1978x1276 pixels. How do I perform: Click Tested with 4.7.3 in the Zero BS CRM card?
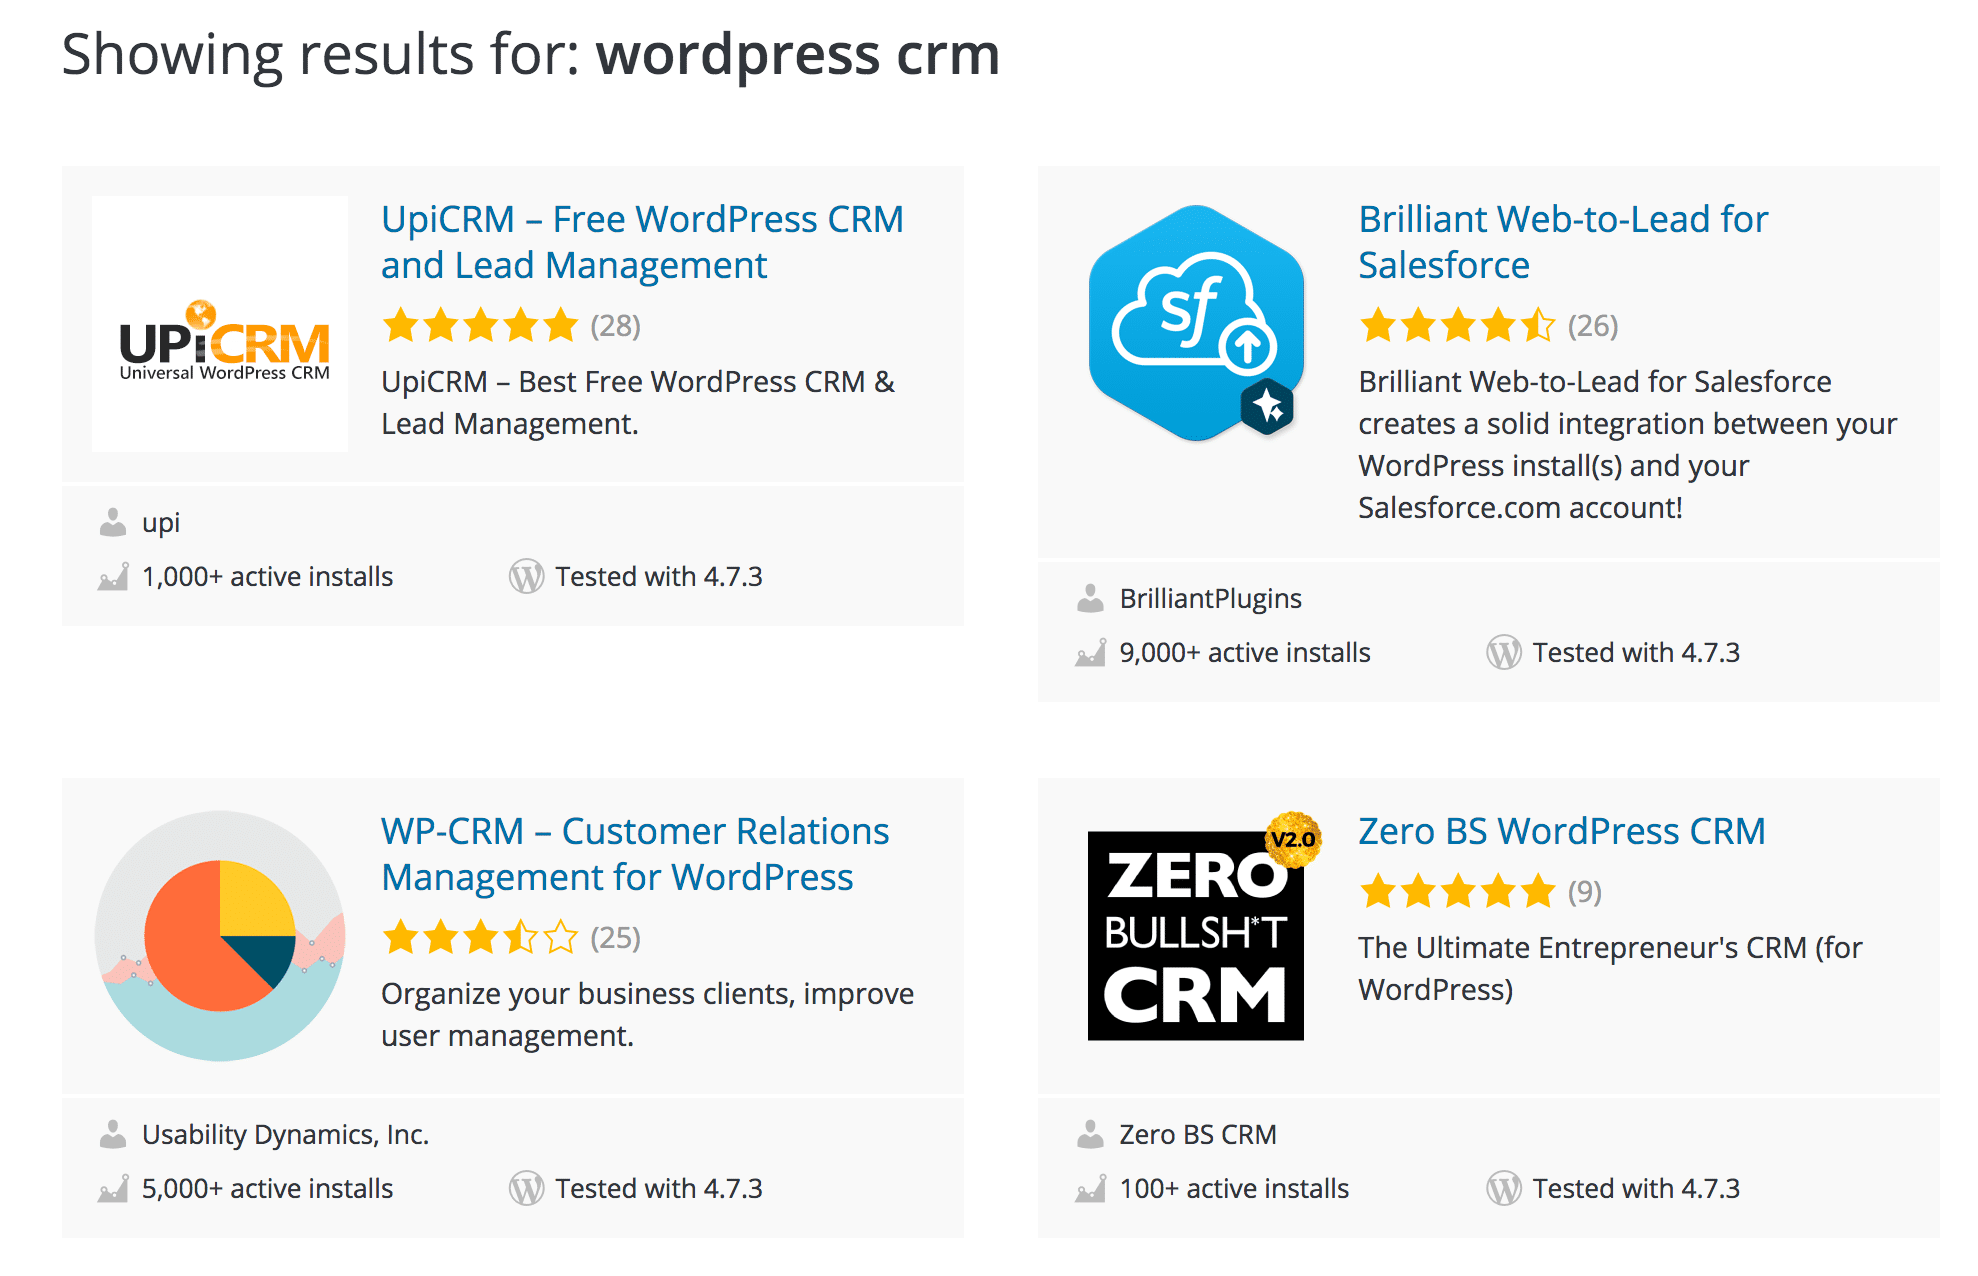click(x=1636, y=1189)
